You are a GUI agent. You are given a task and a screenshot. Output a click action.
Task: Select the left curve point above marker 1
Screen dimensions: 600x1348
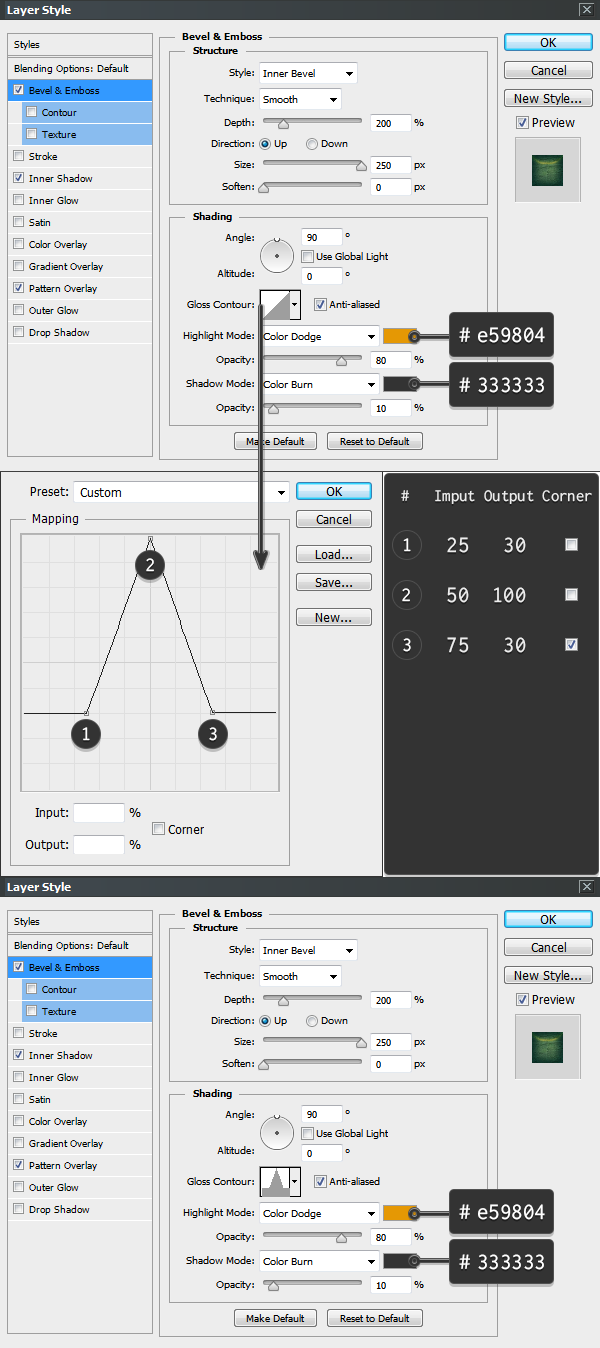pyautogui.click(x=87, y=712)
